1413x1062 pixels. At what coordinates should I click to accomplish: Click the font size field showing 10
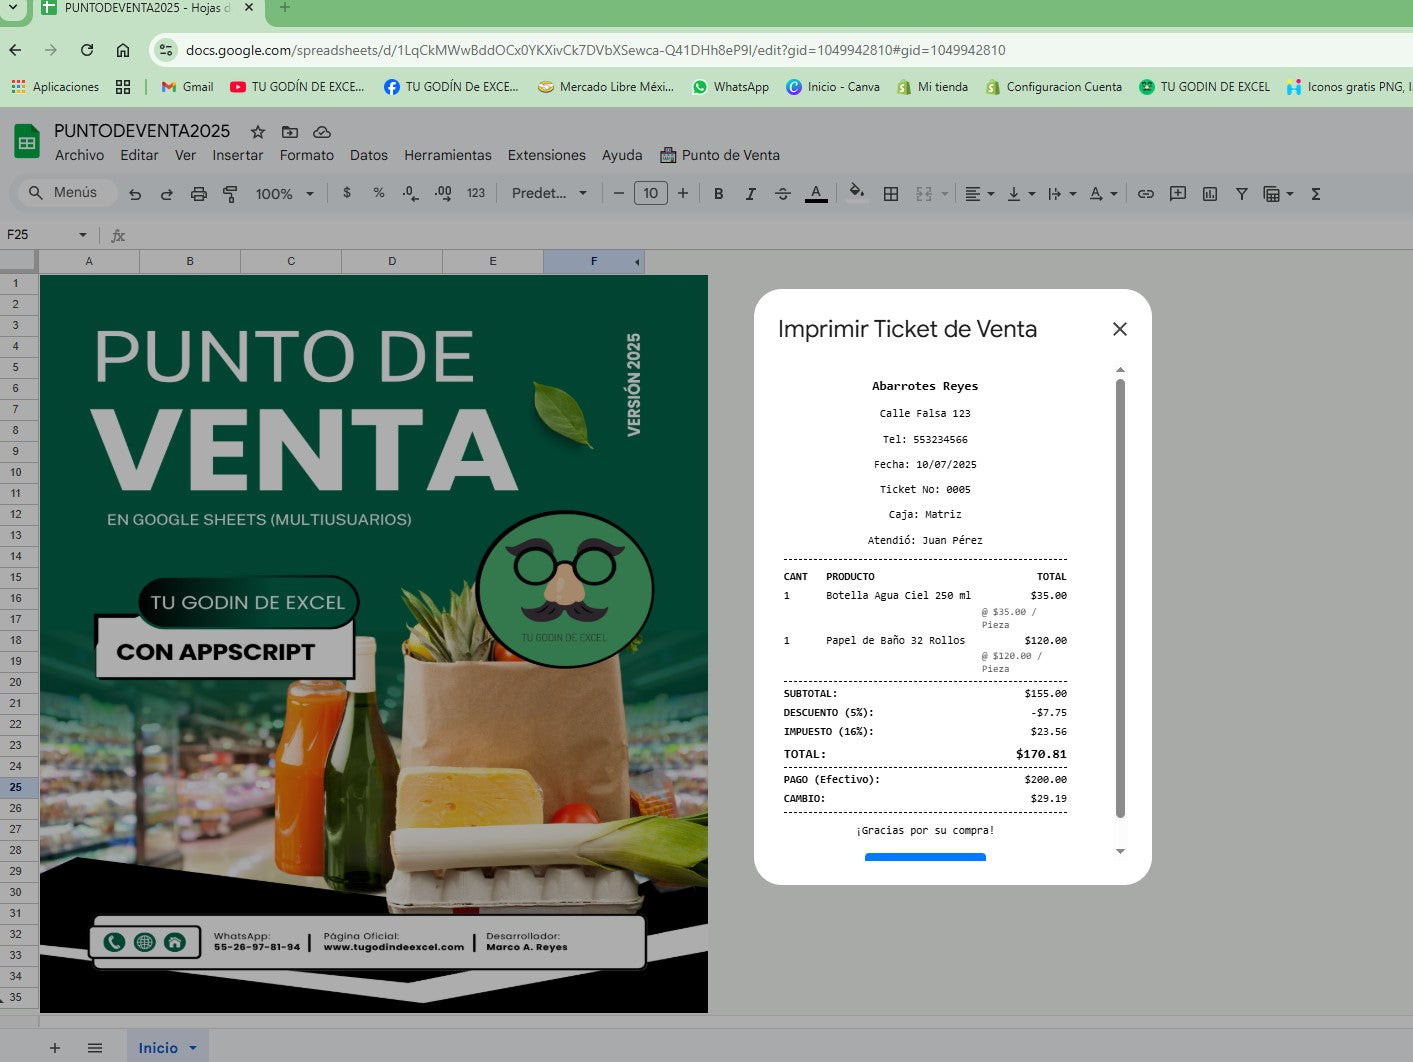[x=651, y=193]
